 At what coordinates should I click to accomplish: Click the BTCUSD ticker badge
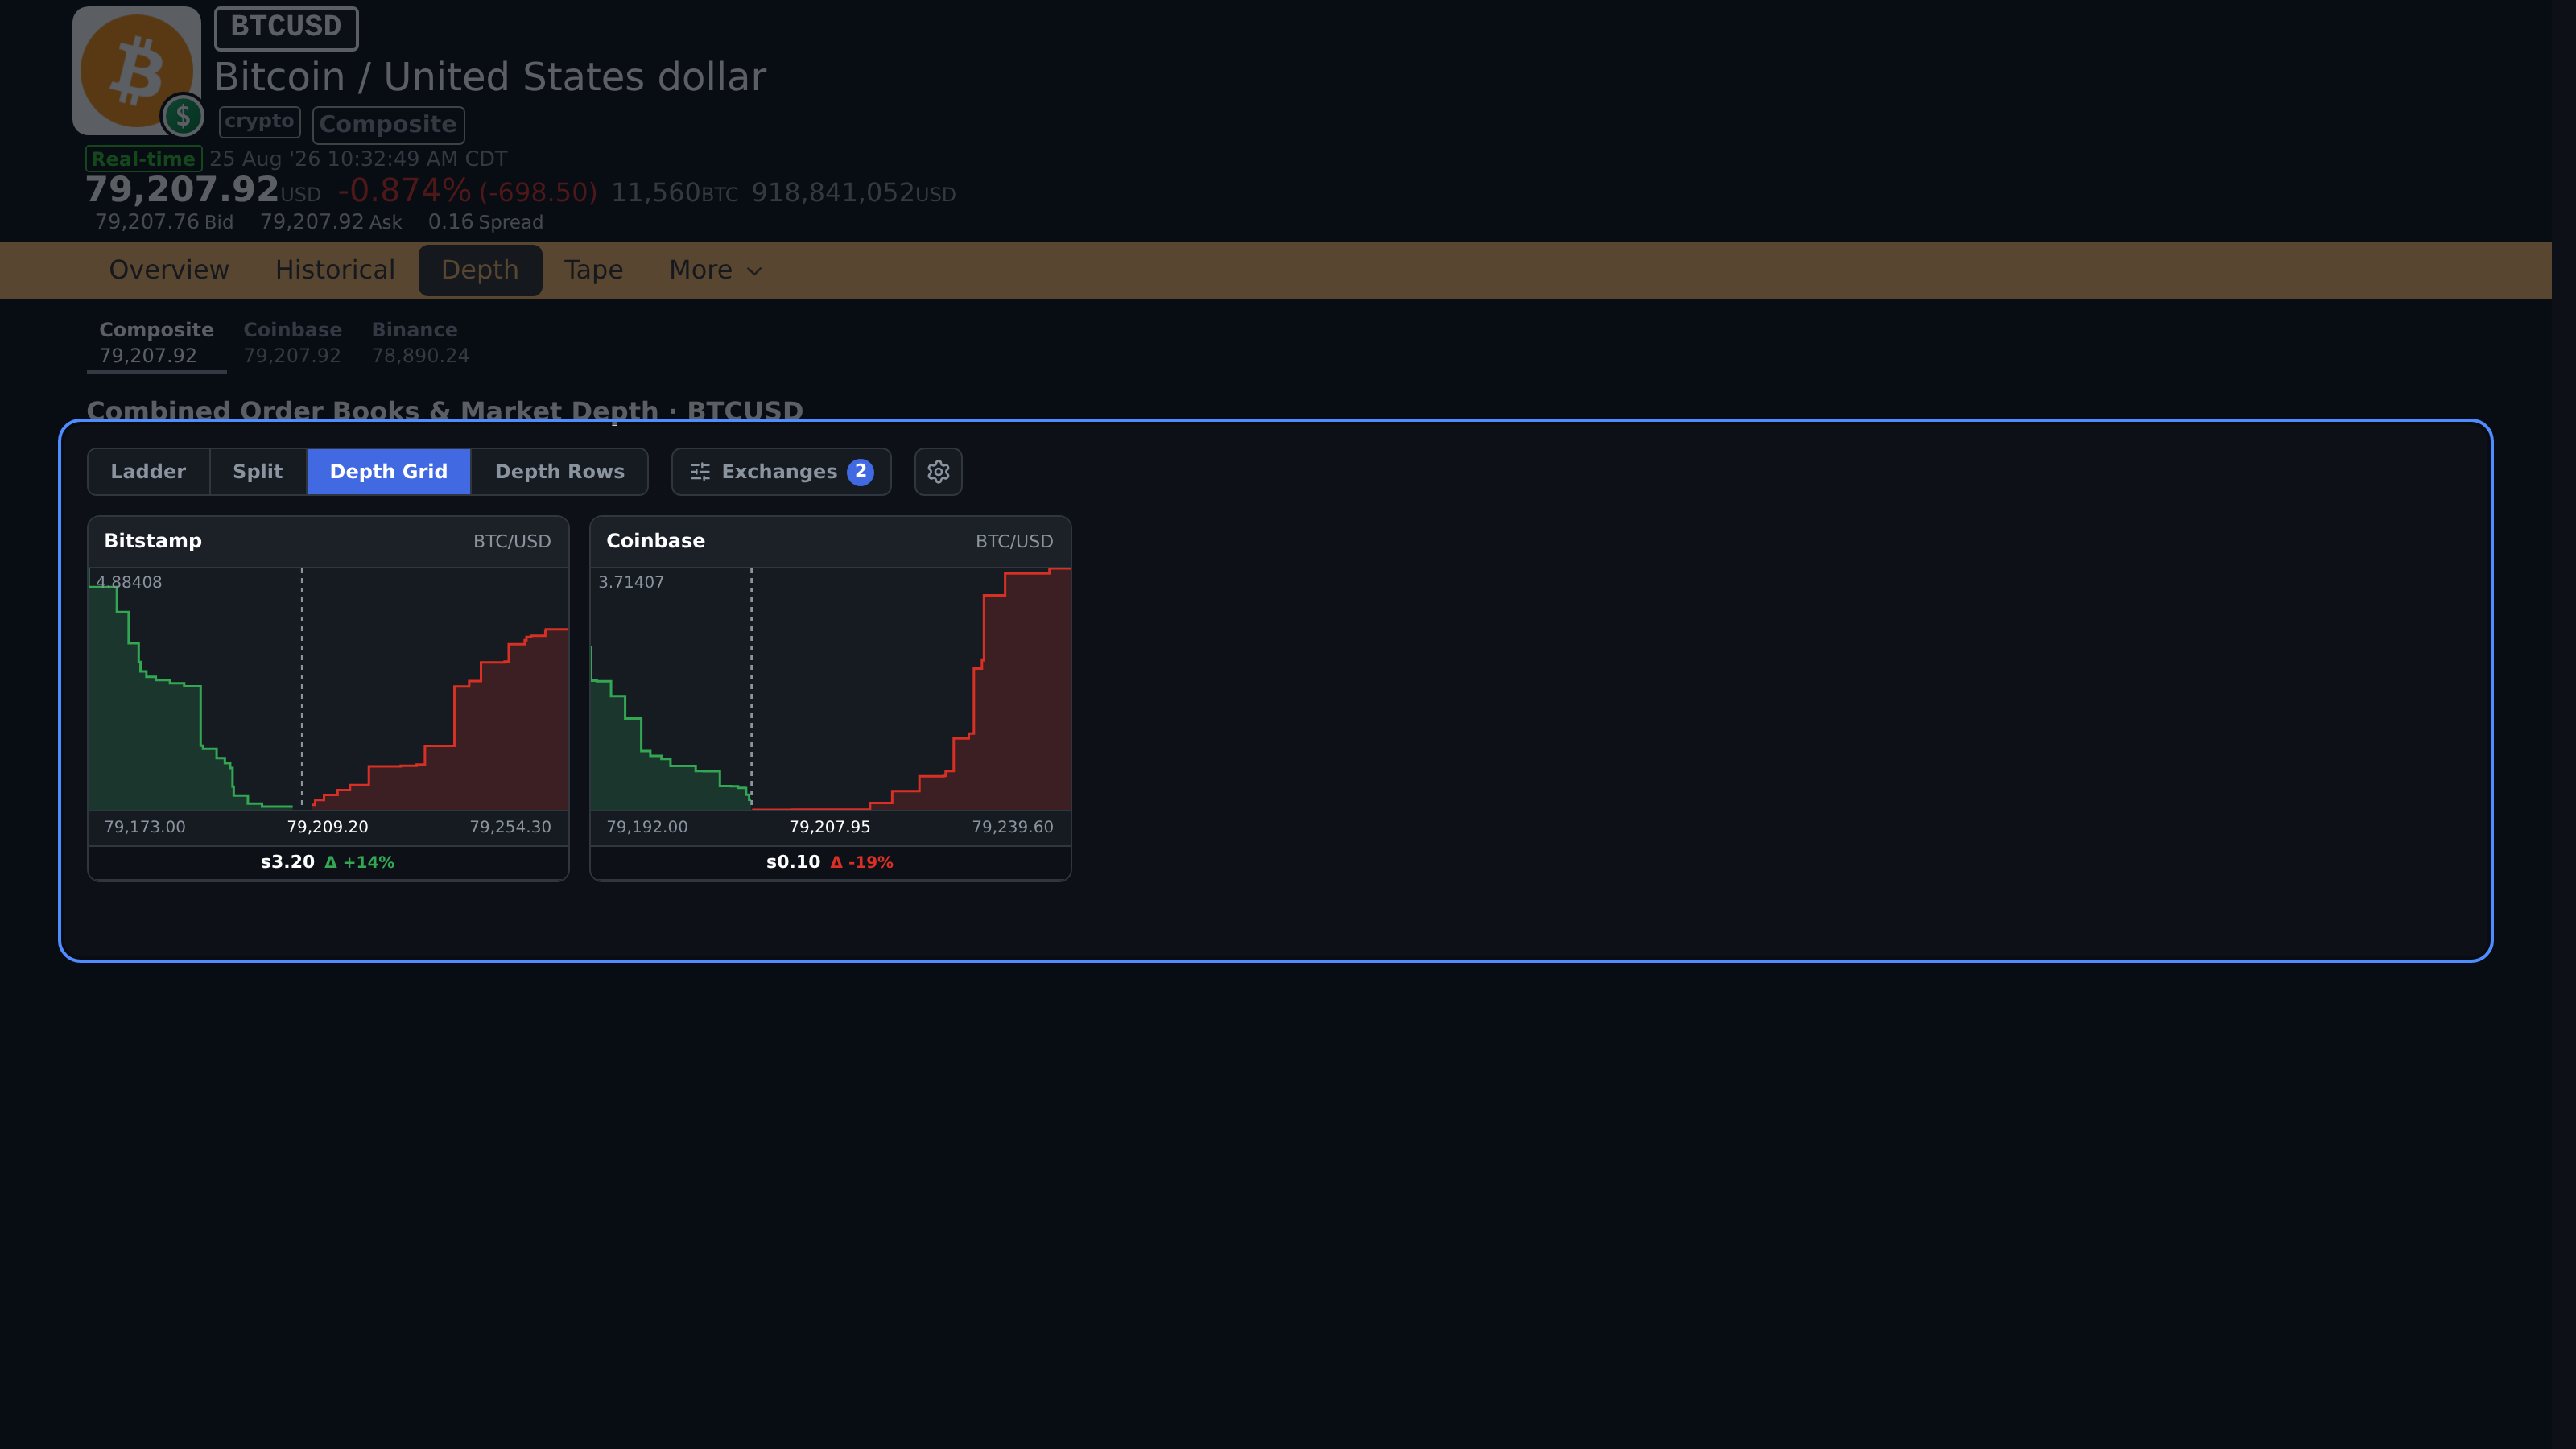tap(286, 27)
